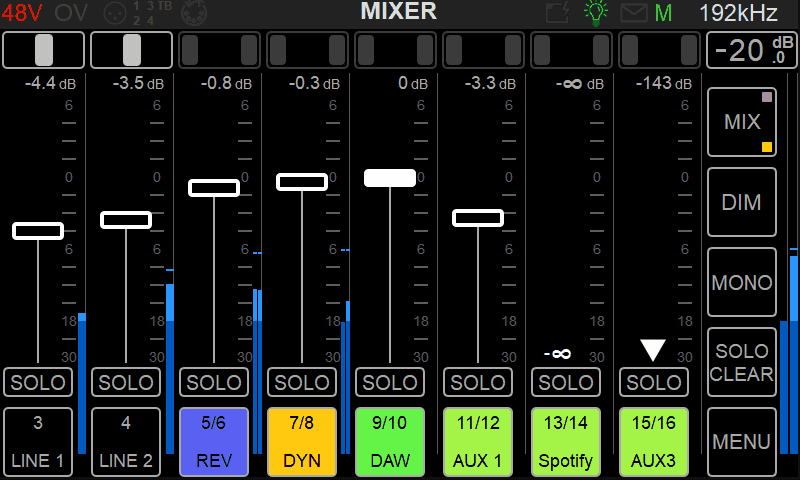Click the green M status indicator
The image size is (800, 480).
coord(663,13)
